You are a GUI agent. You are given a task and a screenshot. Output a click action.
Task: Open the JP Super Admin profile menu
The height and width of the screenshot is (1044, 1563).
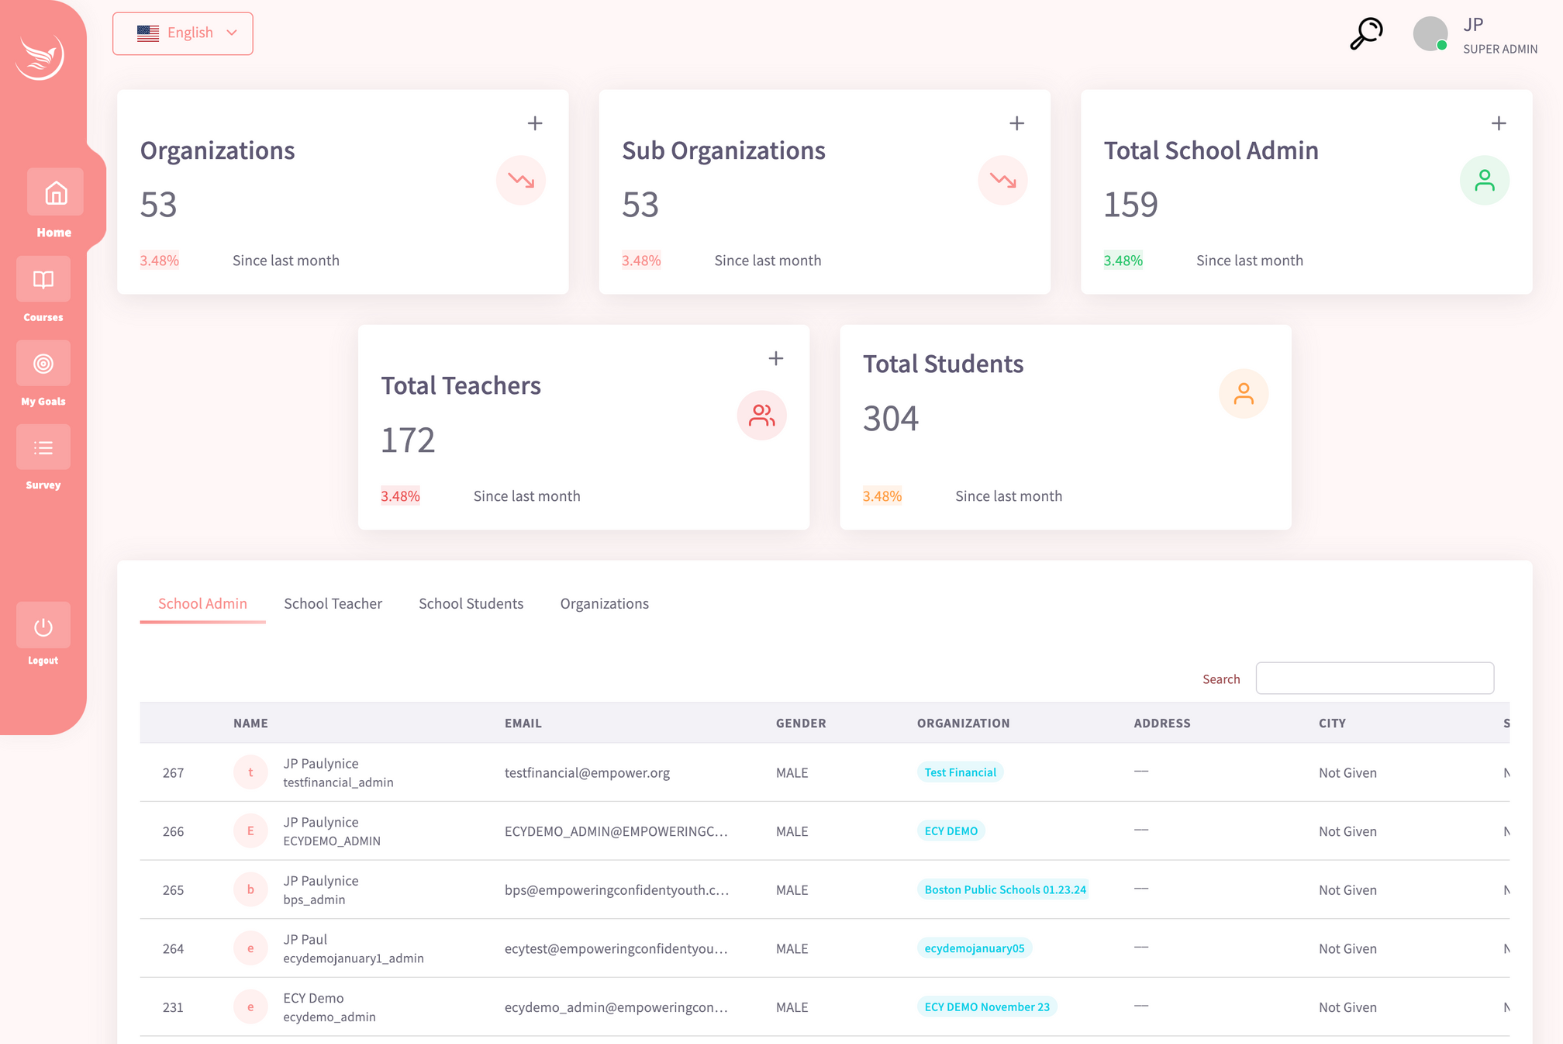tap(1475, 35)
